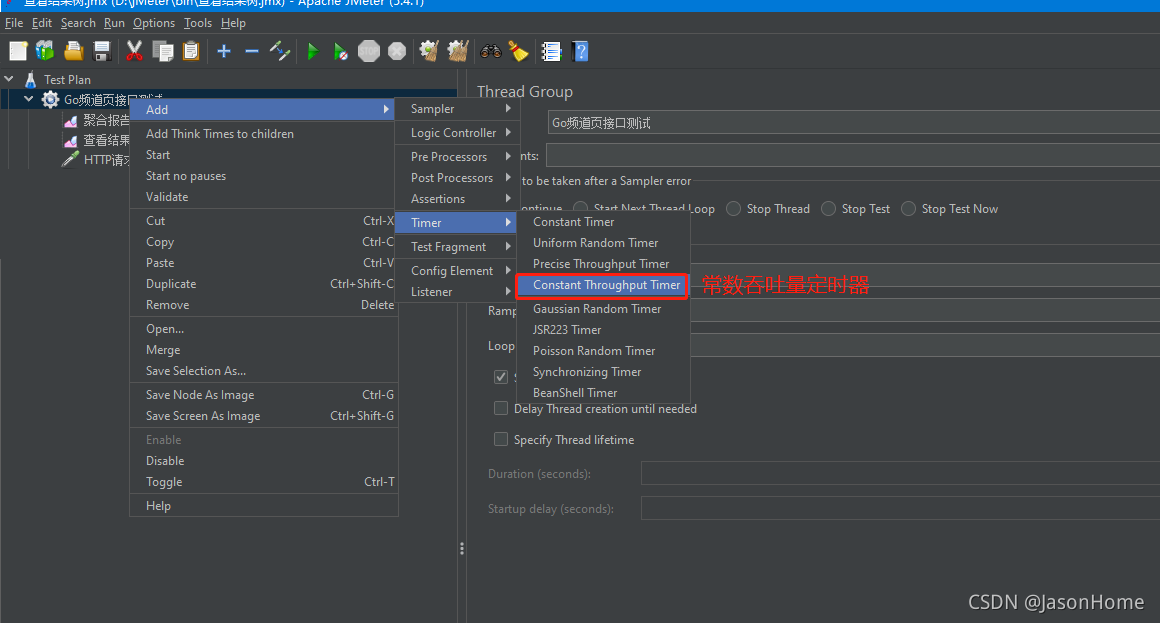Click the Shutdown test icon

[397, 51]
